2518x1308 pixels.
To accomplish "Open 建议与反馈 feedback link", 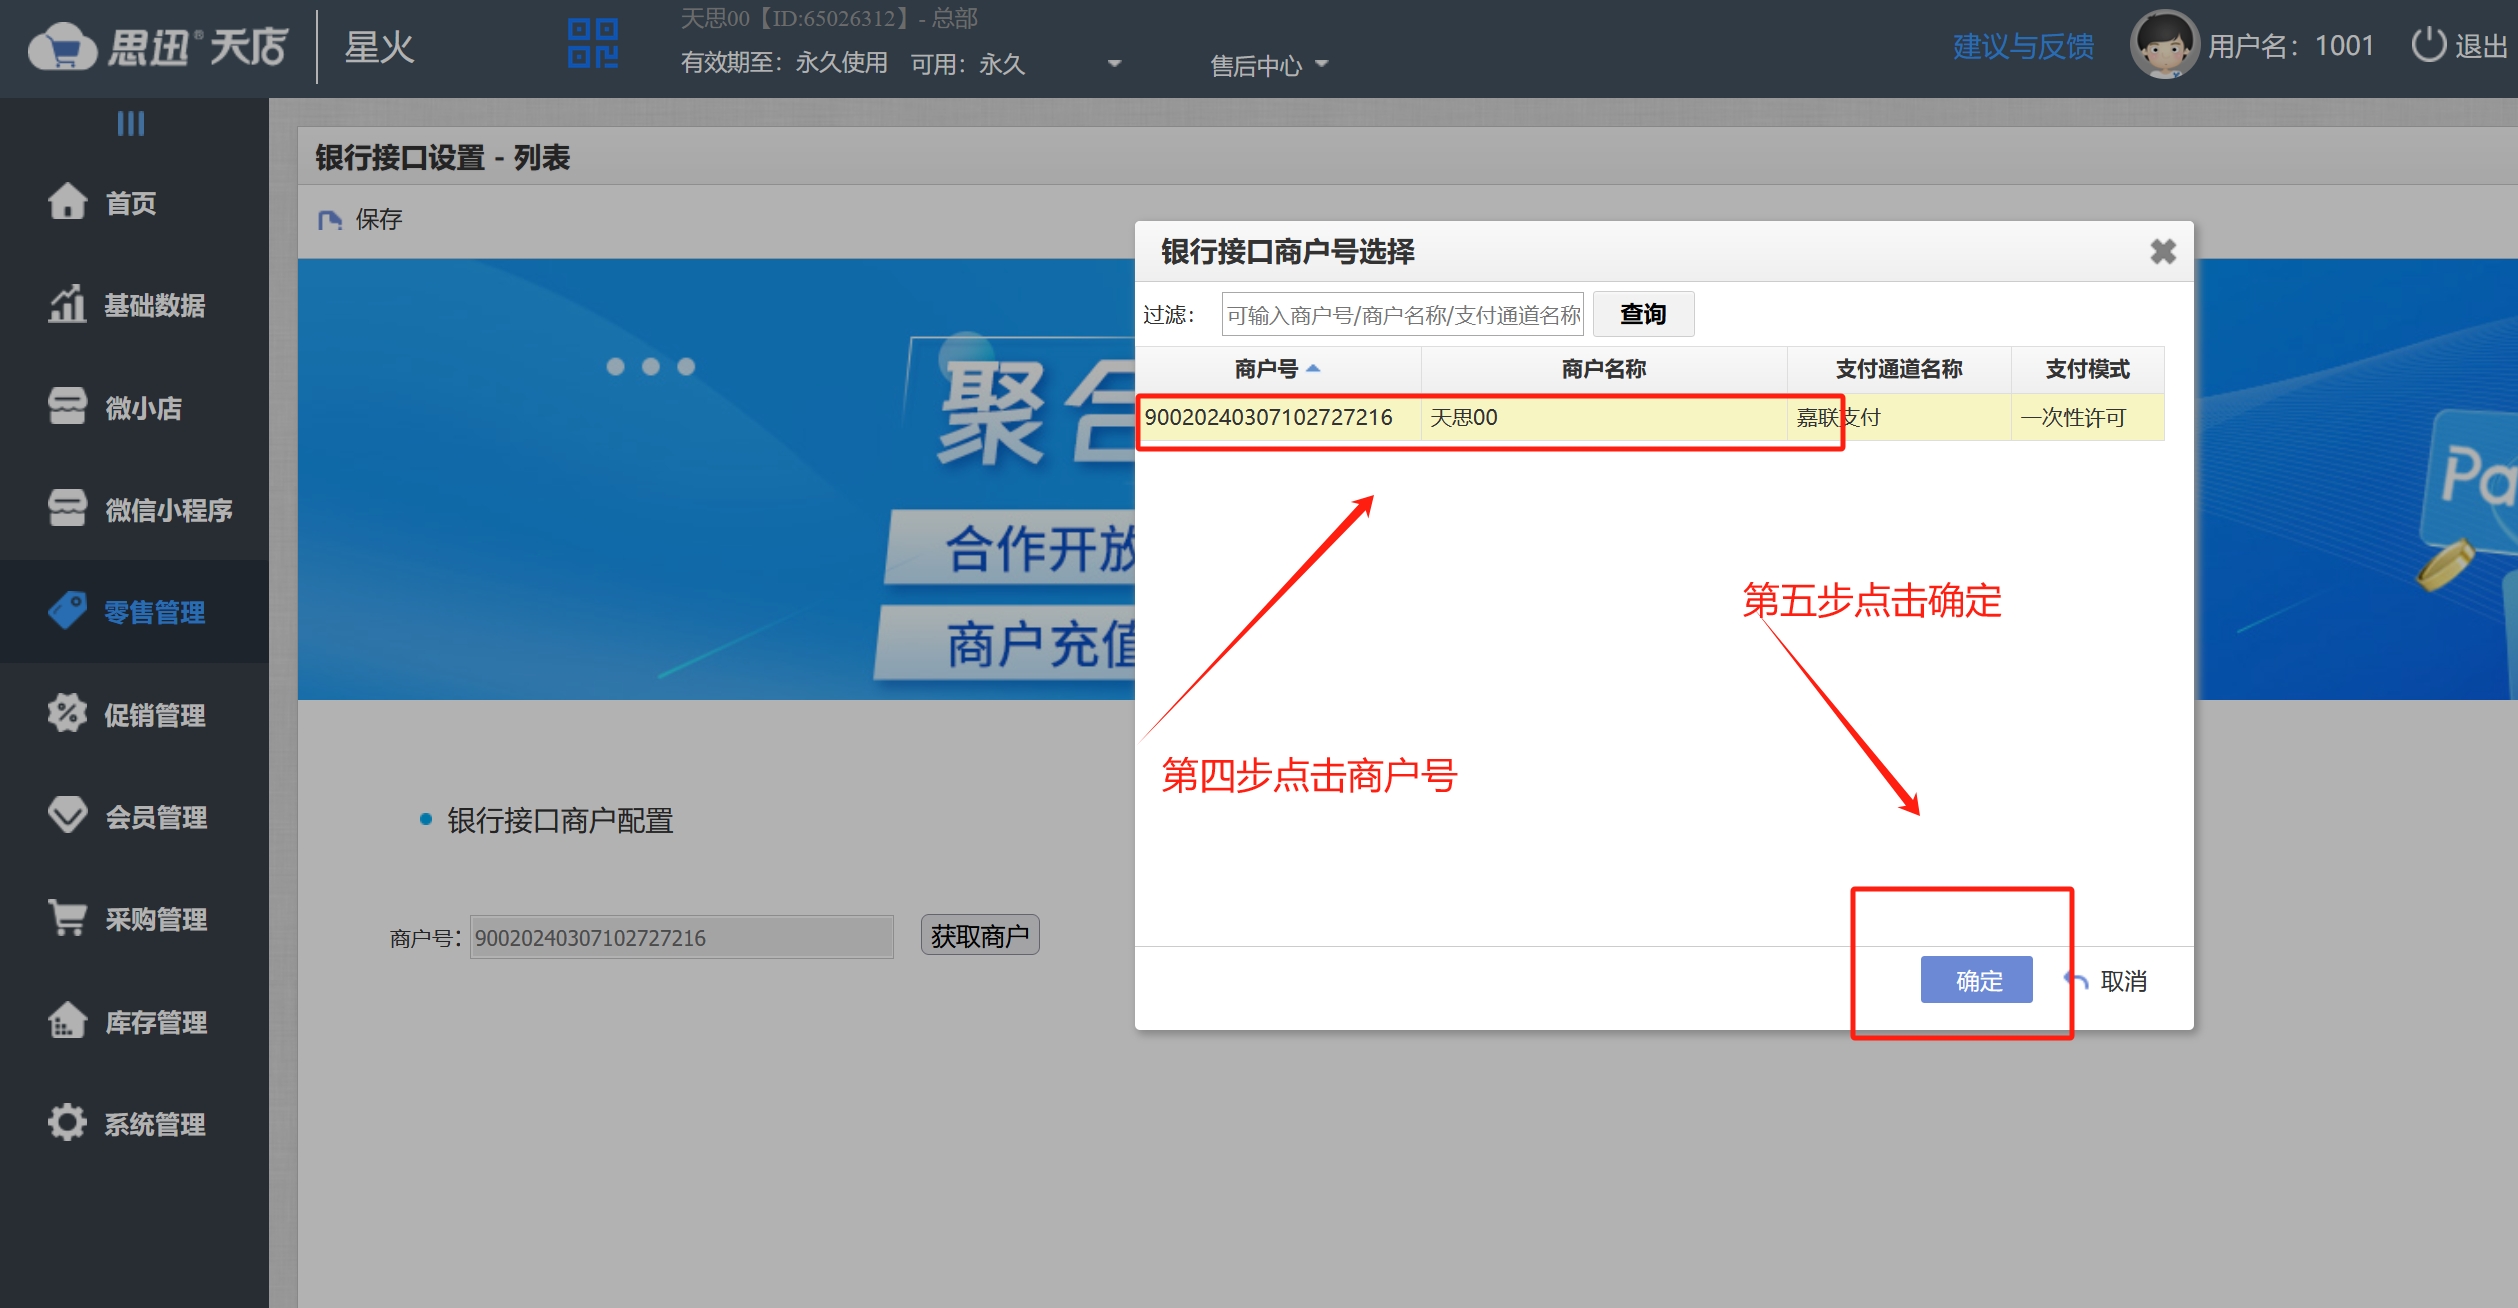I will click(x=2022, y=46).
